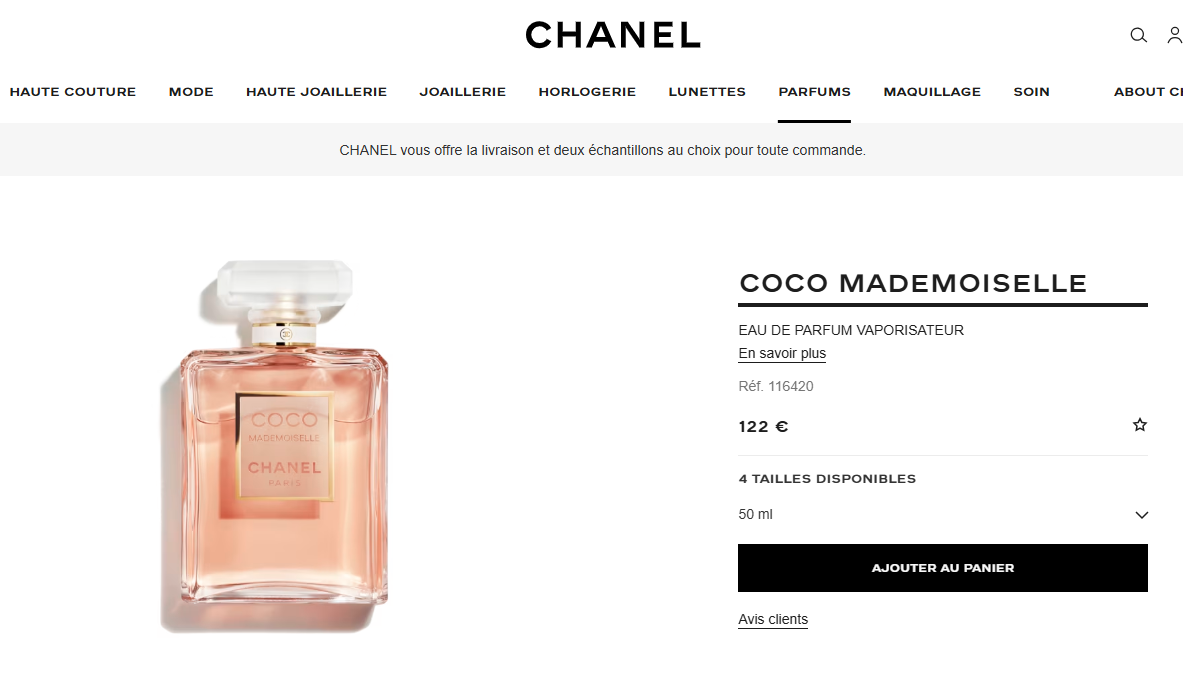Image resolution: width=1183 pixels, height=689 pixels.
Task: Open the Haute Couture menu
Action: (72, 91)
